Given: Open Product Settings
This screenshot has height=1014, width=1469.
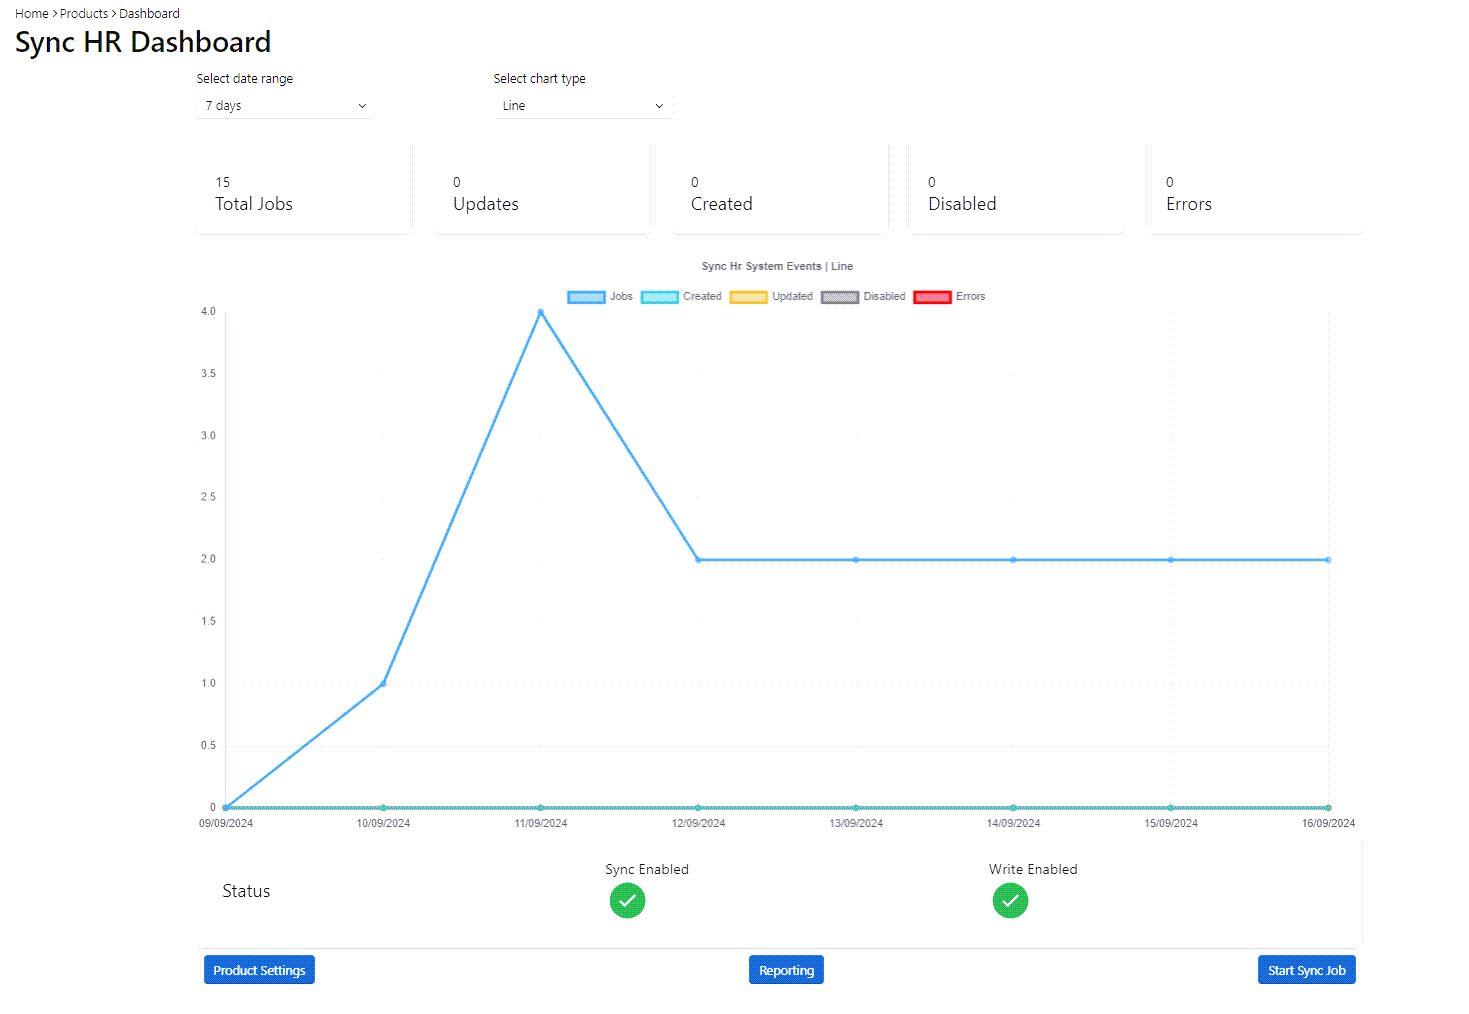Looking at the screenshot, I should click(x=259, y=970).
